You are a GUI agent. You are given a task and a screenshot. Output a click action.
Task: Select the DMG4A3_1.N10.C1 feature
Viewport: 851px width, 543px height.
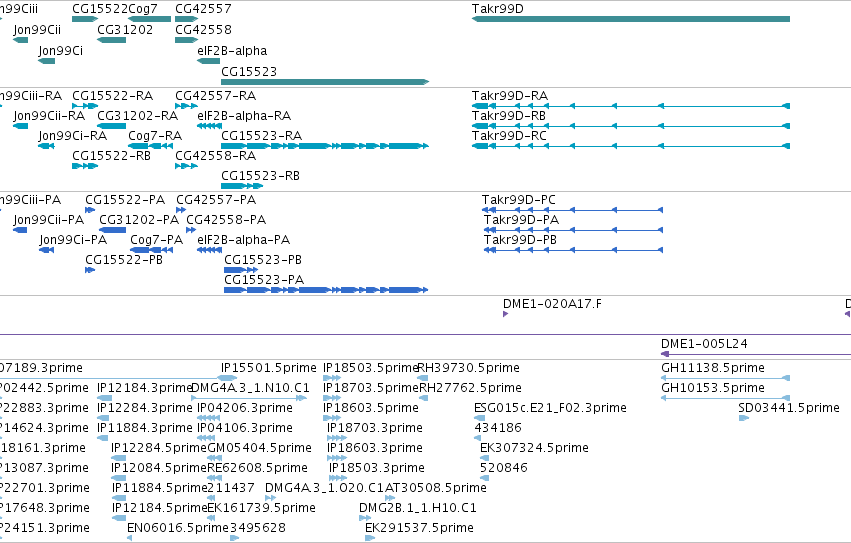(x=249, y=398)
